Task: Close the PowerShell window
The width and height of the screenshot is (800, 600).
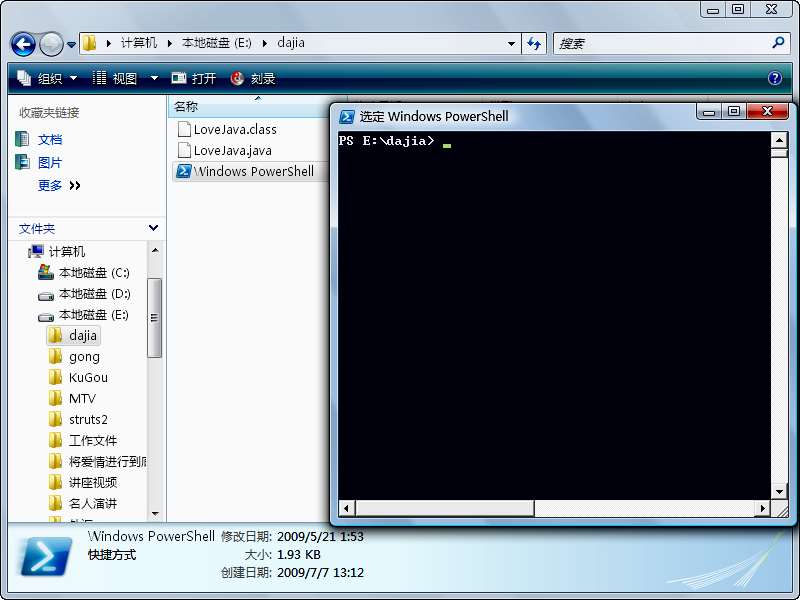Action: coord(767,112)
